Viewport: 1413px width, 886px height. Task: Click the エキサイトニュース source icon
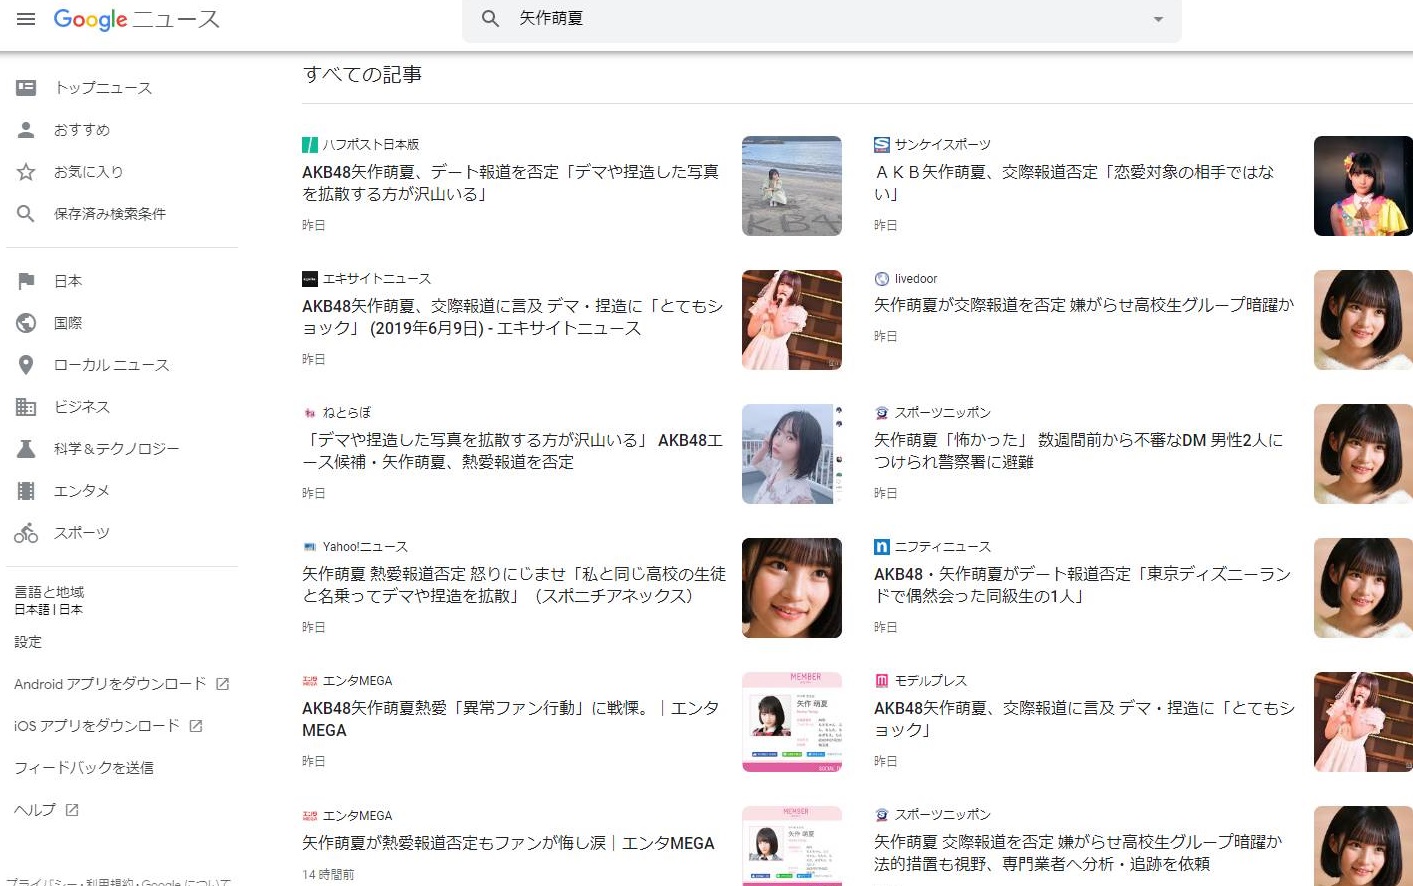[x=310, y=279]
